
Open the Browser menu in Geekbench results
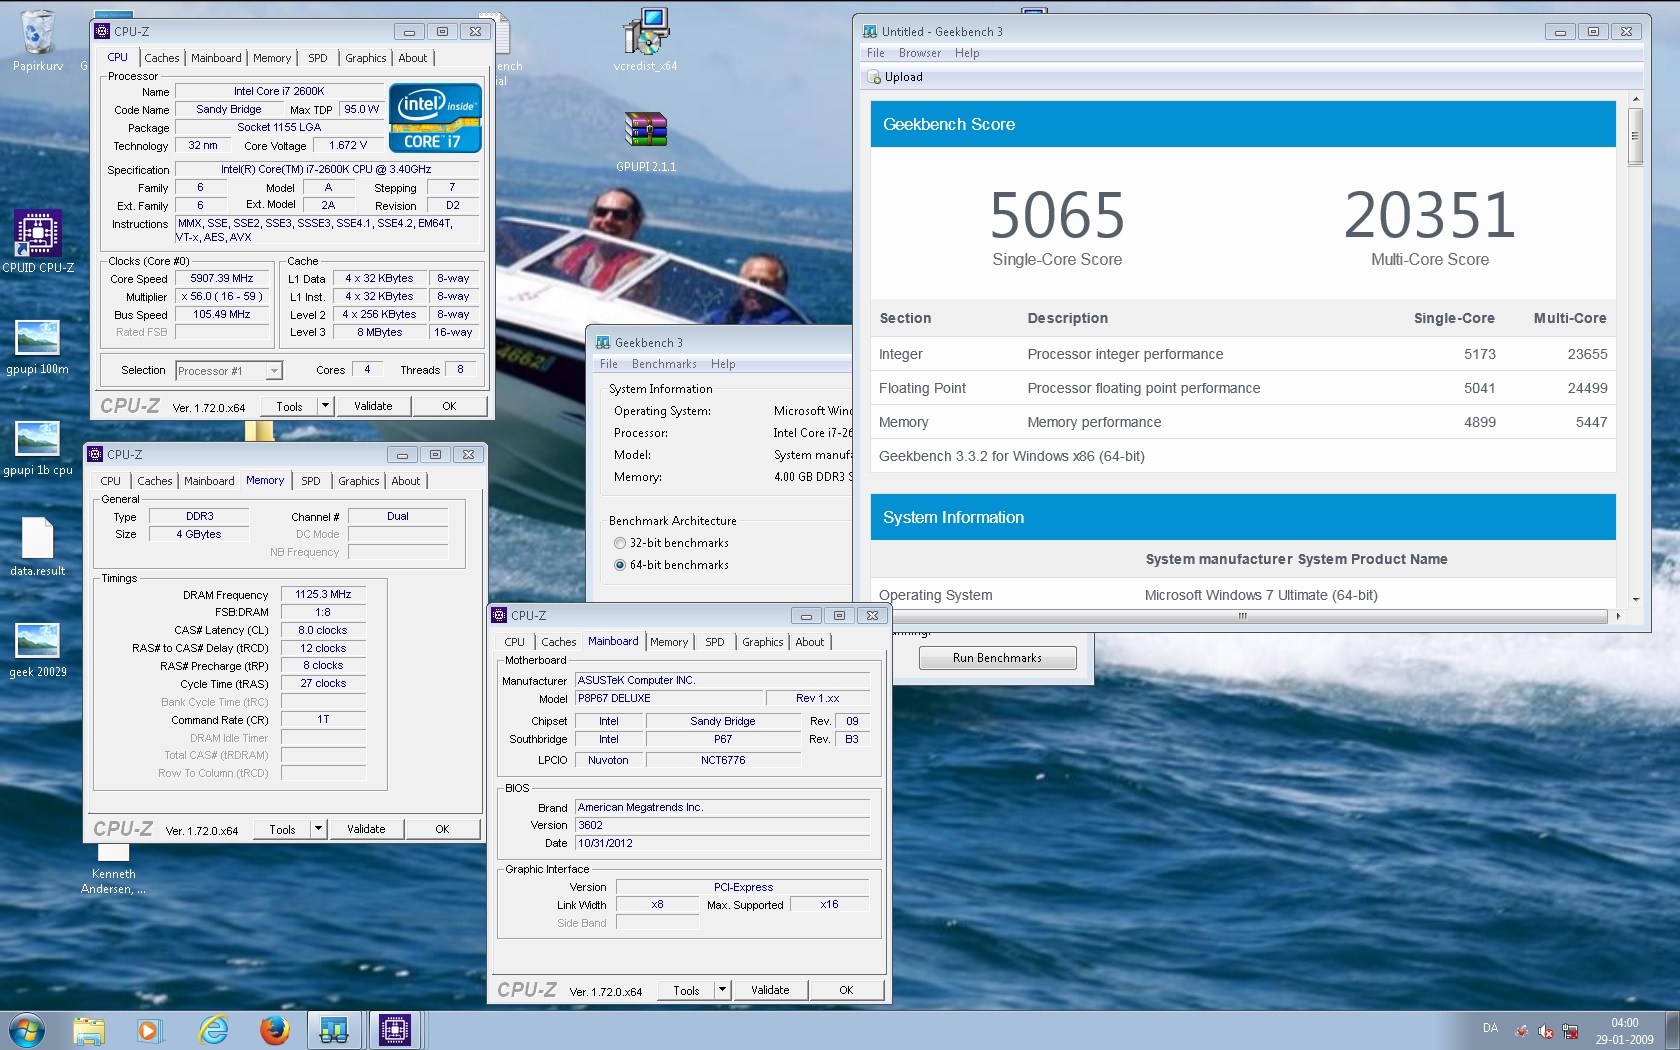pos(919,53)
